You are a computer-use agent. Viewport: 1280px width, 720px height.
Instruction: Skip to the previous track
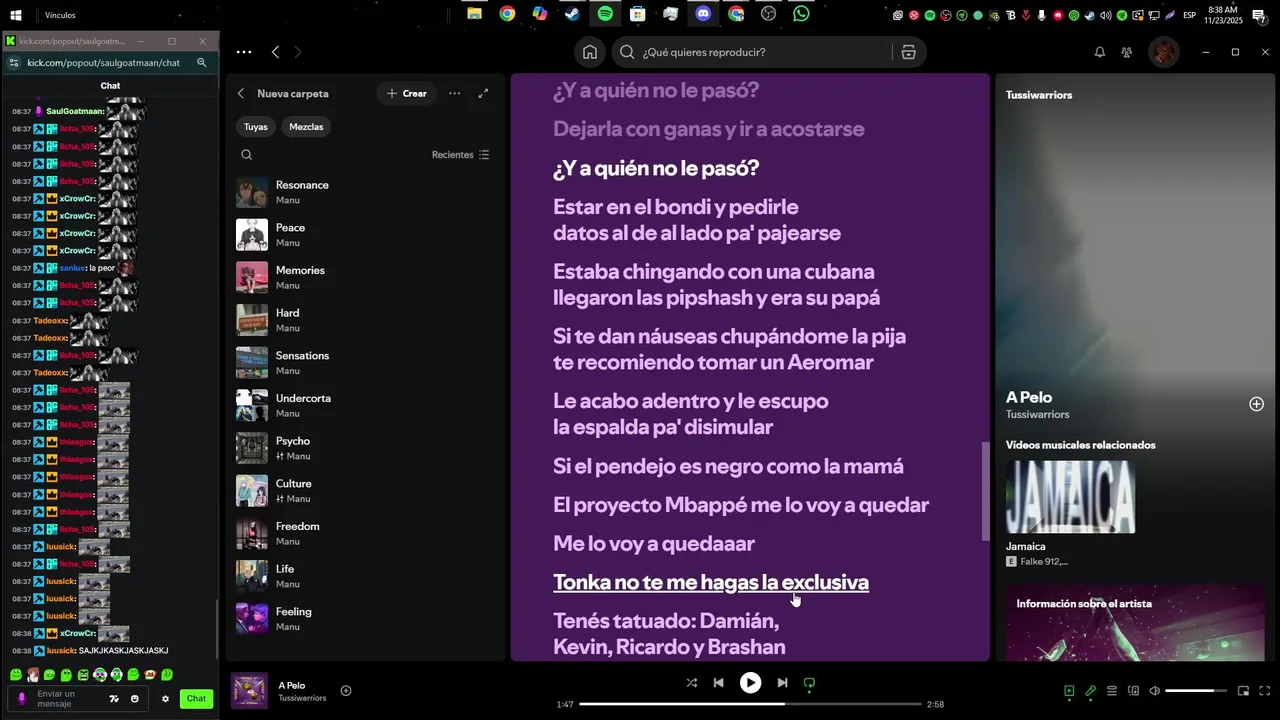tap(718, 683)
